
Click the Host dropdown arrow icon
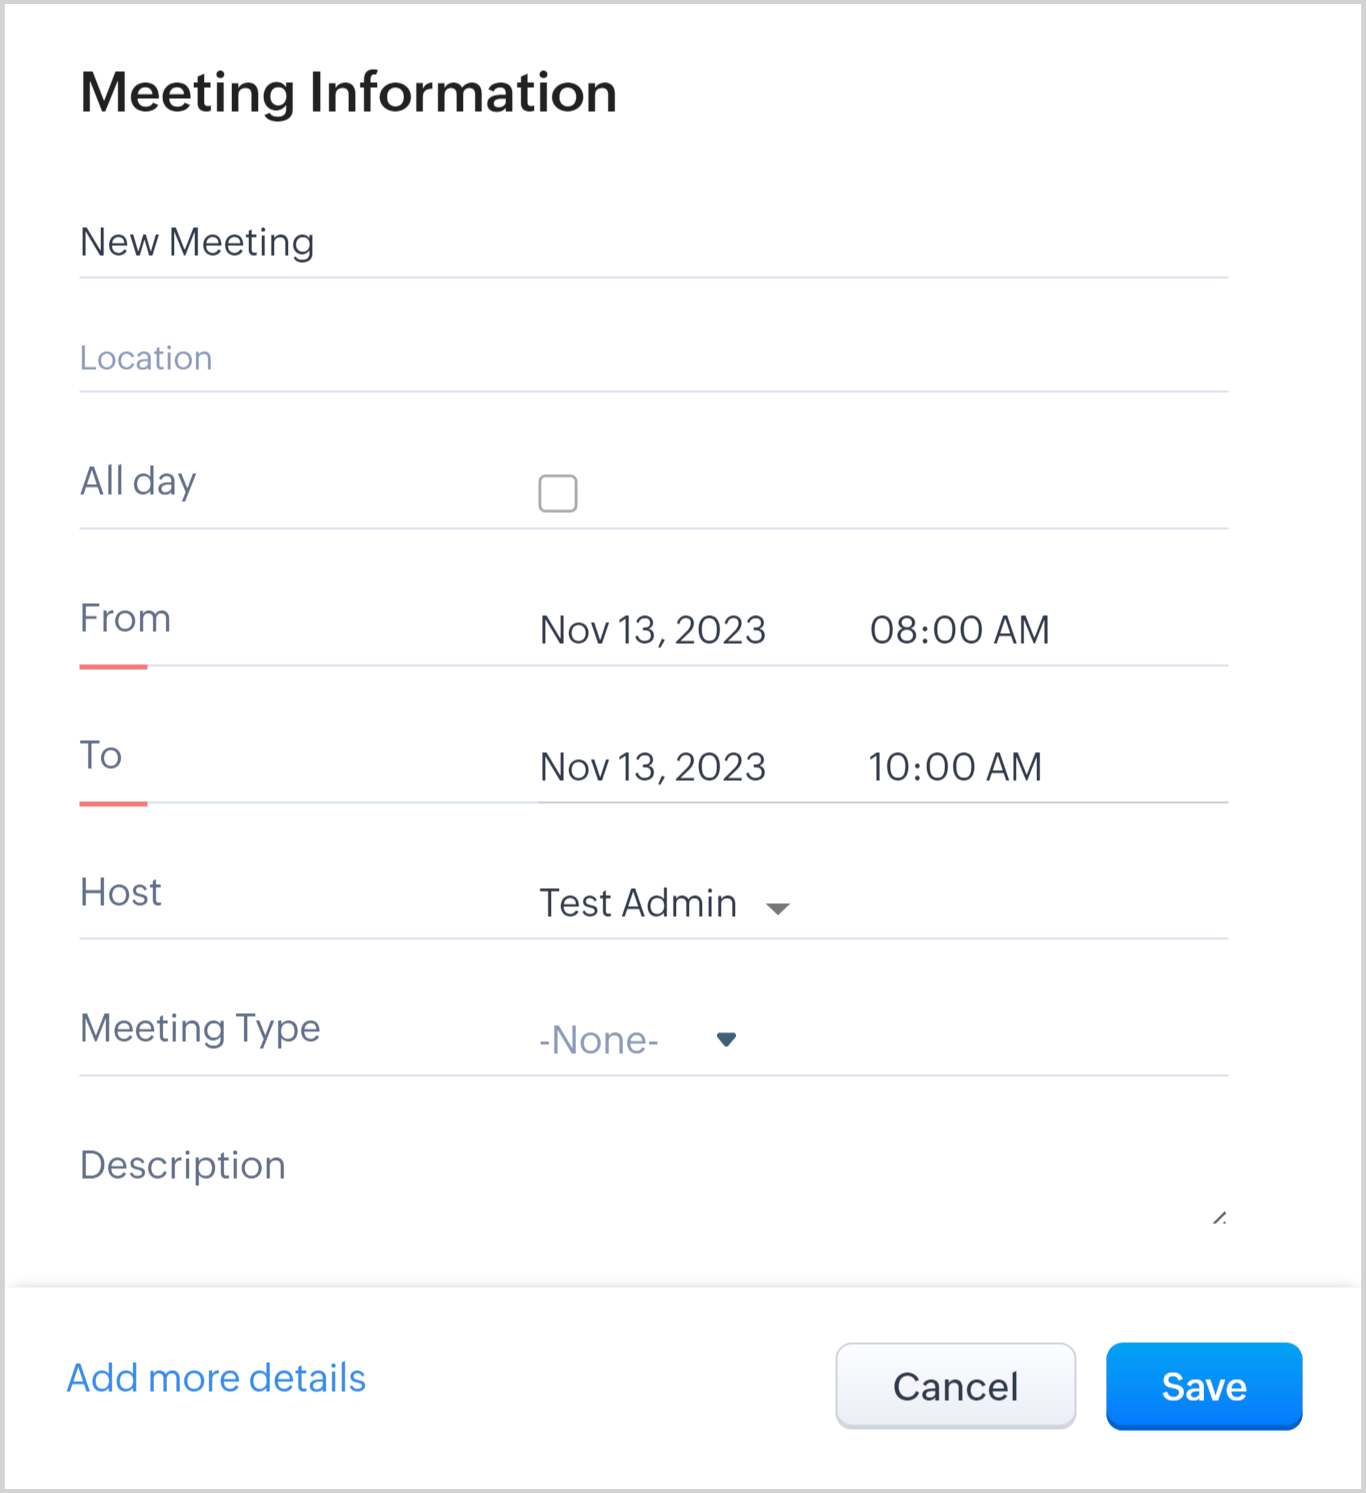(x=778, y=908)
